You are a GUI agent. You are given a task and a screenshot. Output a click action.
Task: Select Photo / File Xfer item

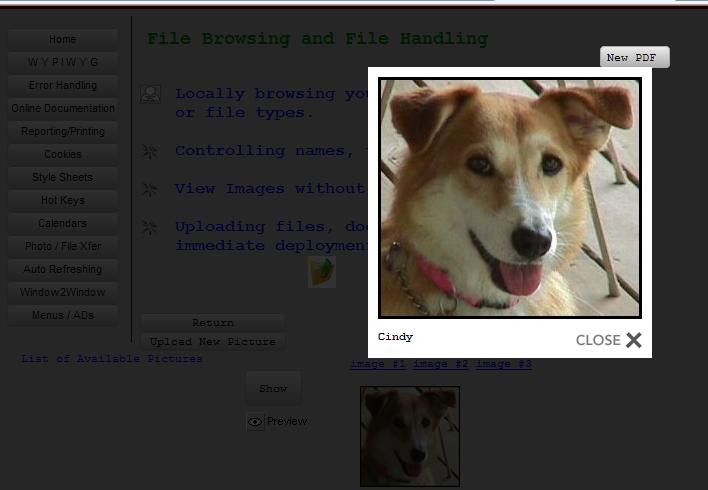pyautogui.click(x=63, y=246)
